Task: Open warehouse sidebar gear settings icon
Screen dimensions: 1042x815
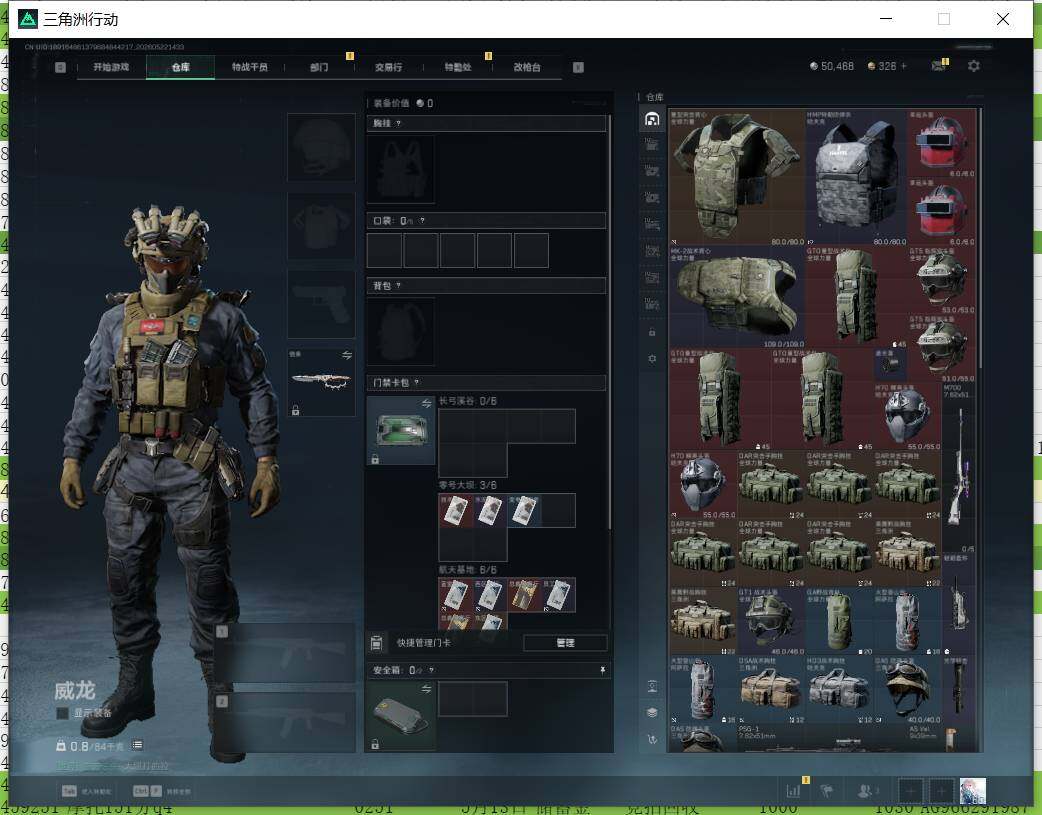Action: tap(652, 358)
